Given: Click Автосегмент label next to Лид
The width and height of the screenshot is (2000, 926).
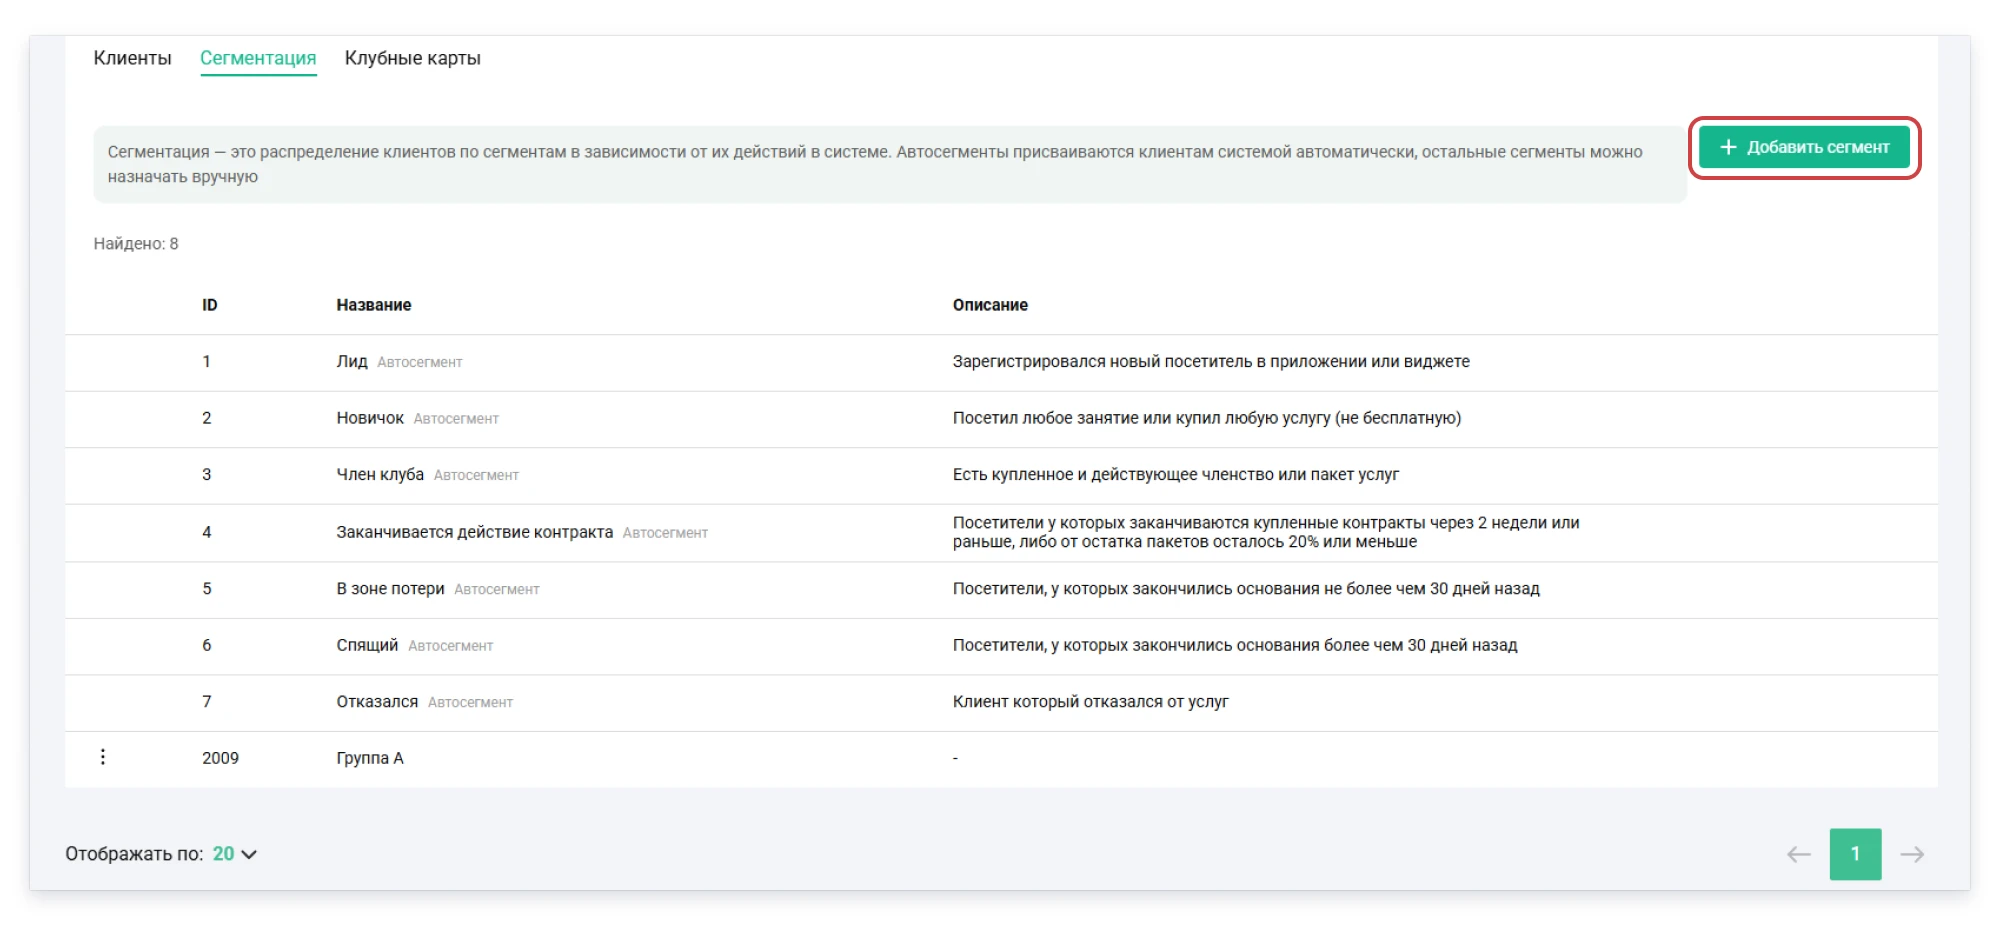Looking at the screenshot, I should 419,362.
